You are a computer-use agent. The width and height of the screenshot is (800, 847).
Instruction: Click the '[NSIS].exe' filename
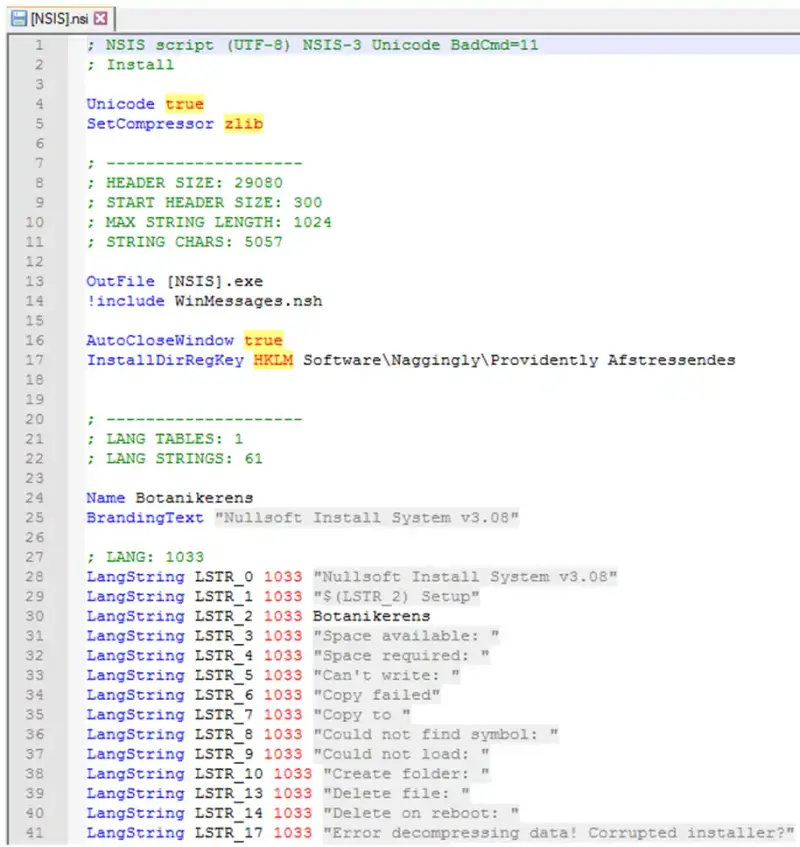click(x=215, y=281)
